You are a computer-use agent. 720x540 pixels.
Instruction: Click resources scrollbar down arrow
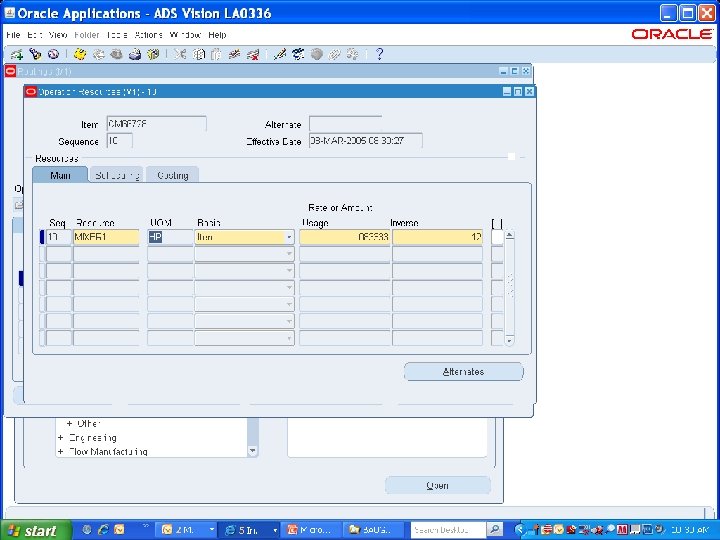pos(509,341)
